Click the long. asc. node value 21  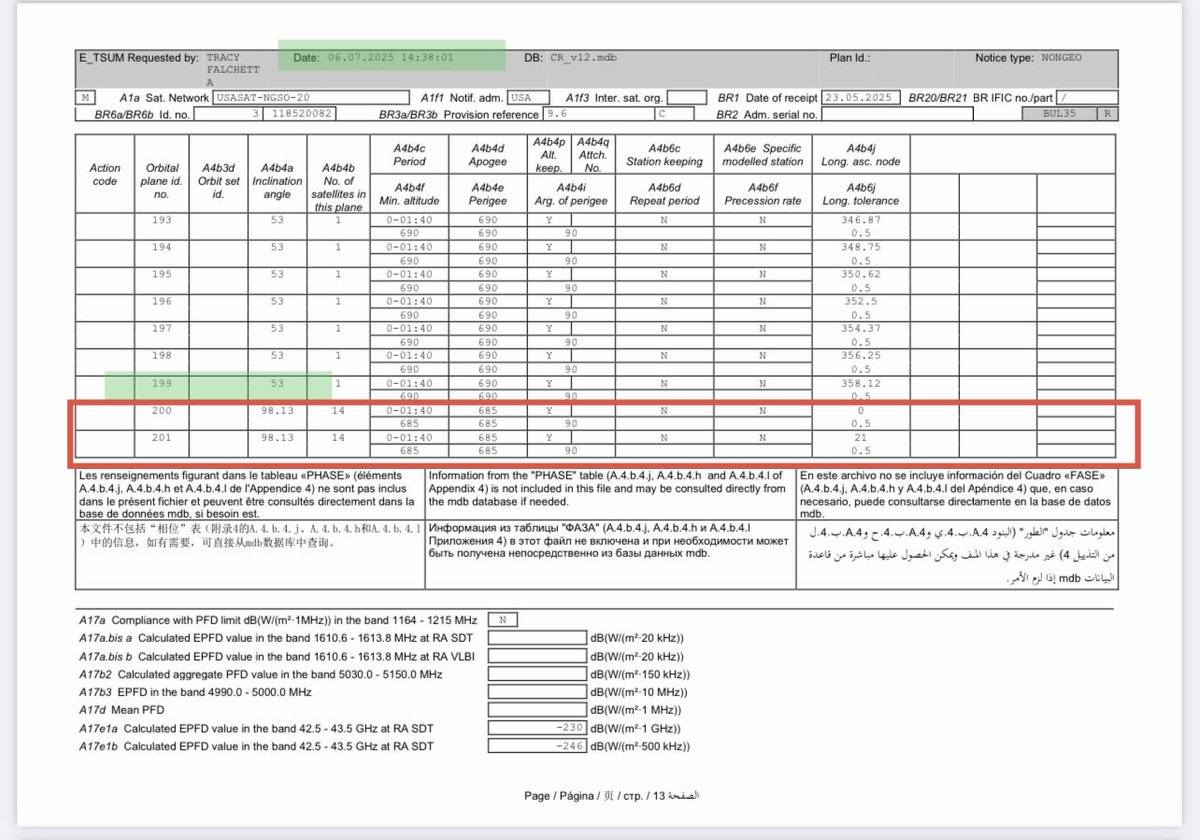(861, 437)
